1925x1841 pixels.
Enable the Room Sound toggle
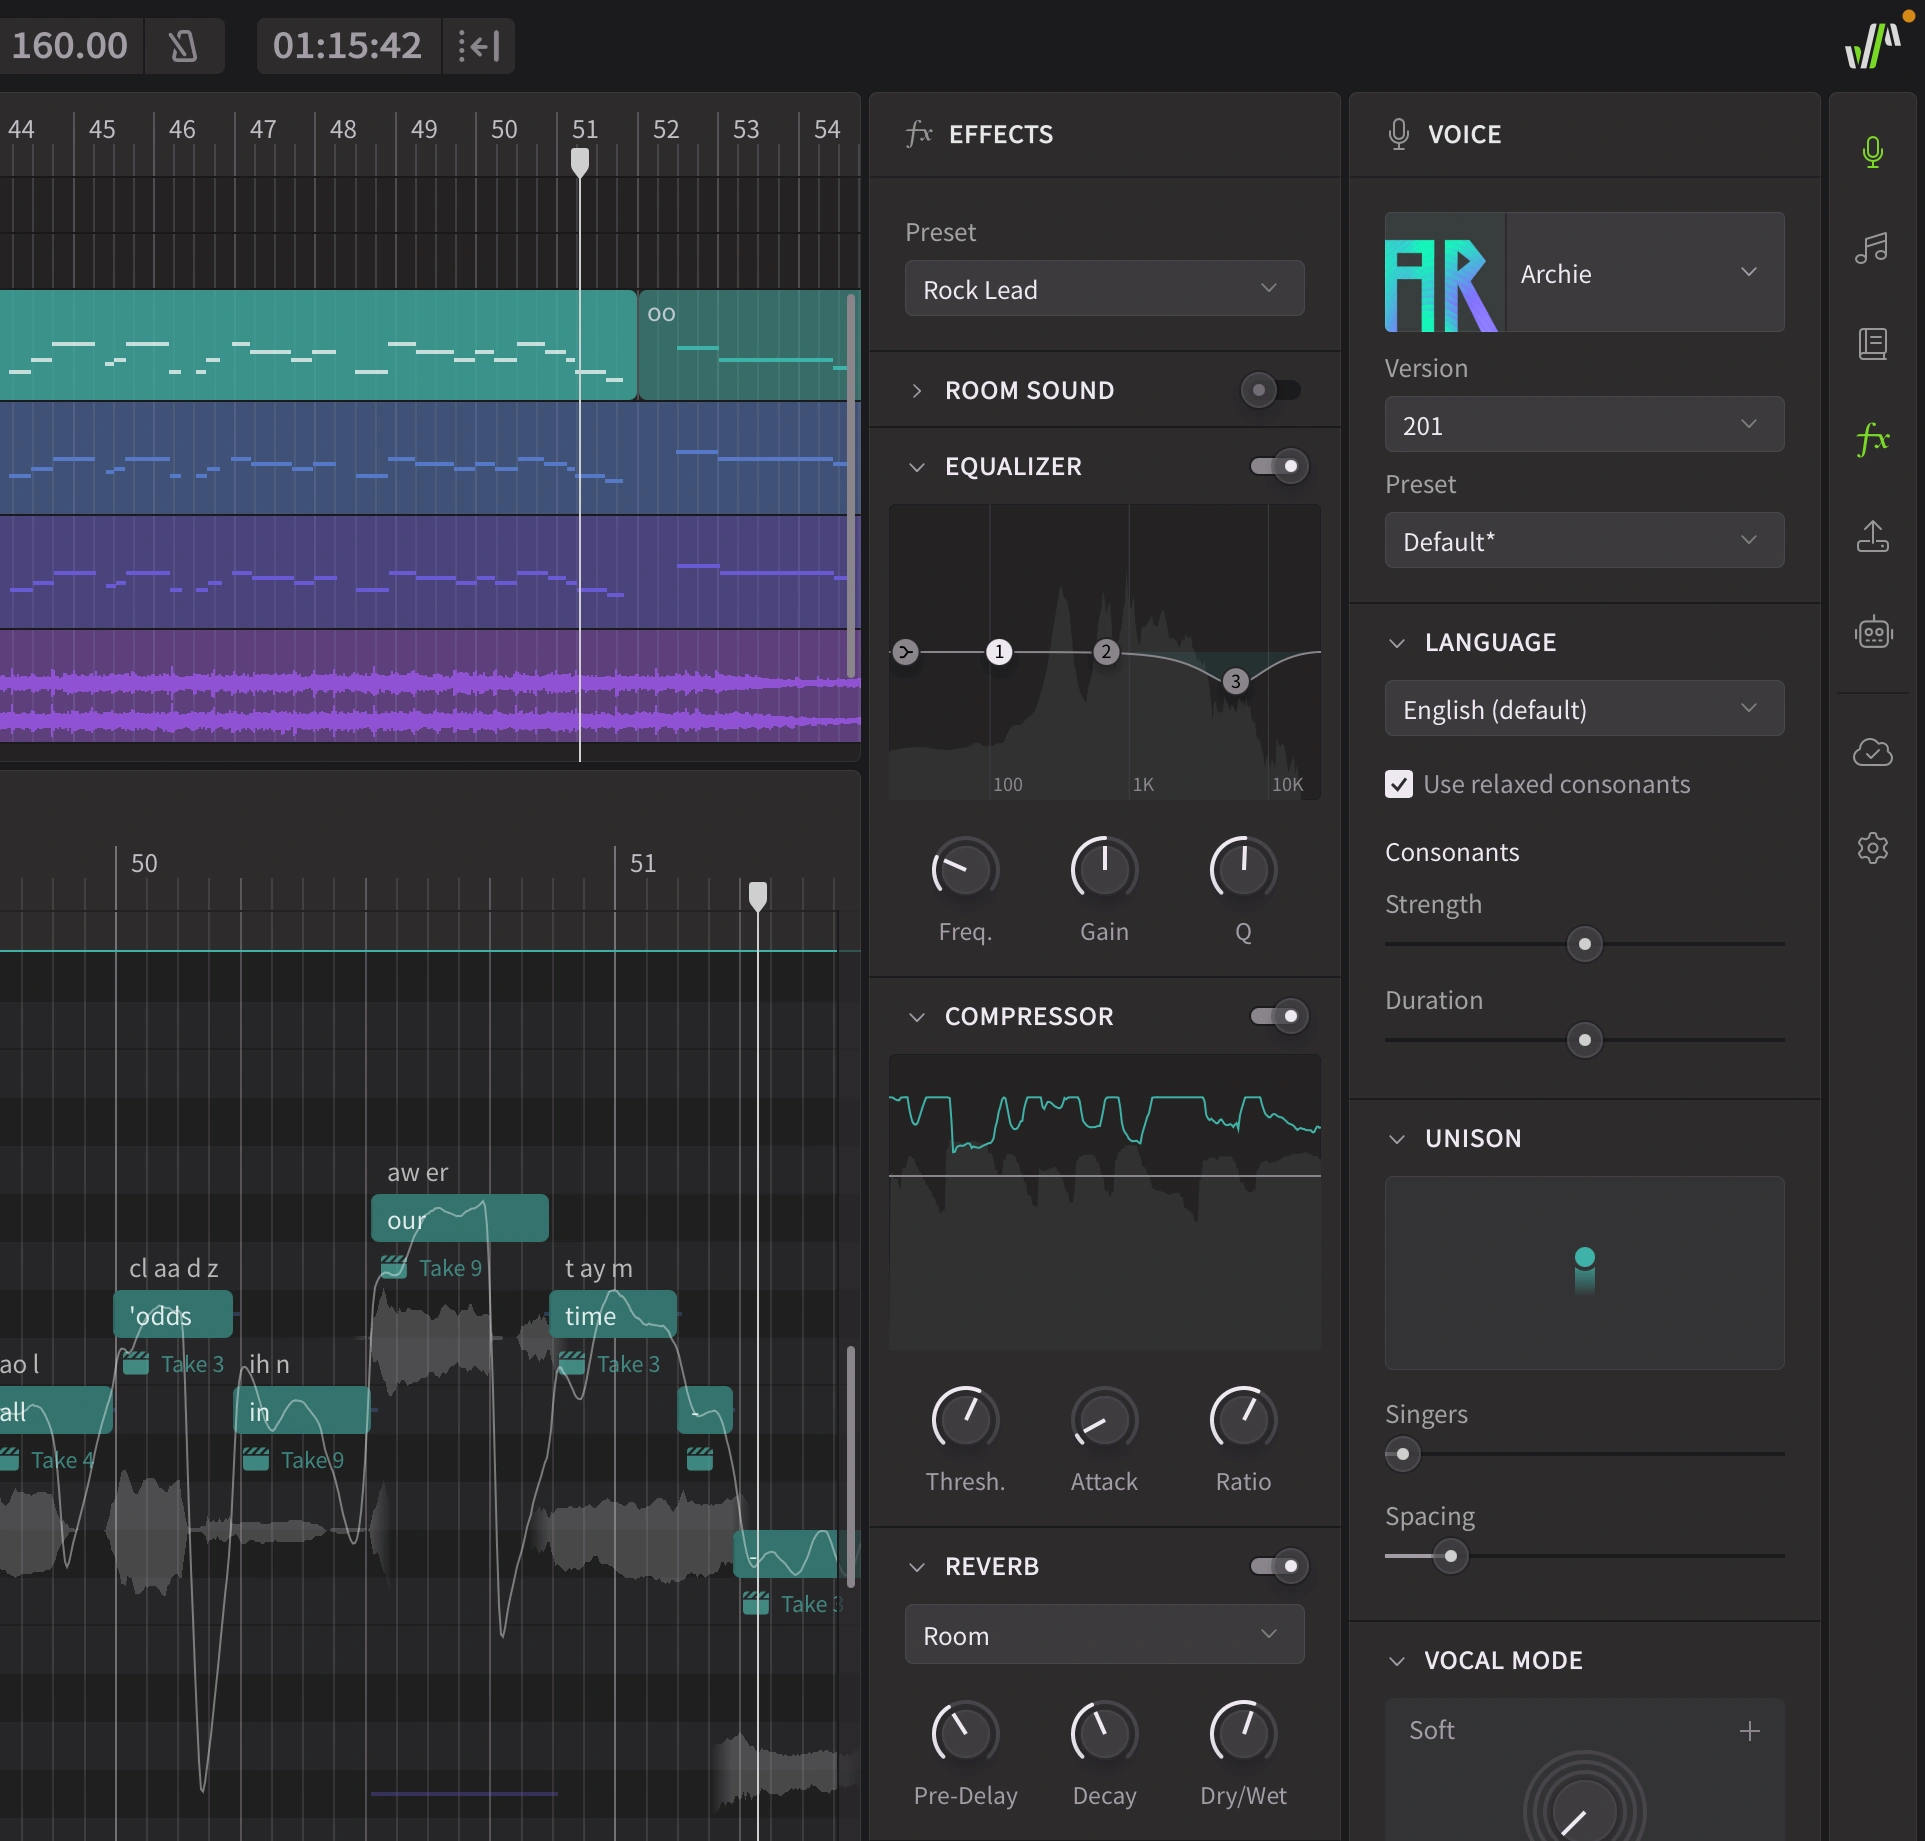(1272, 390)
